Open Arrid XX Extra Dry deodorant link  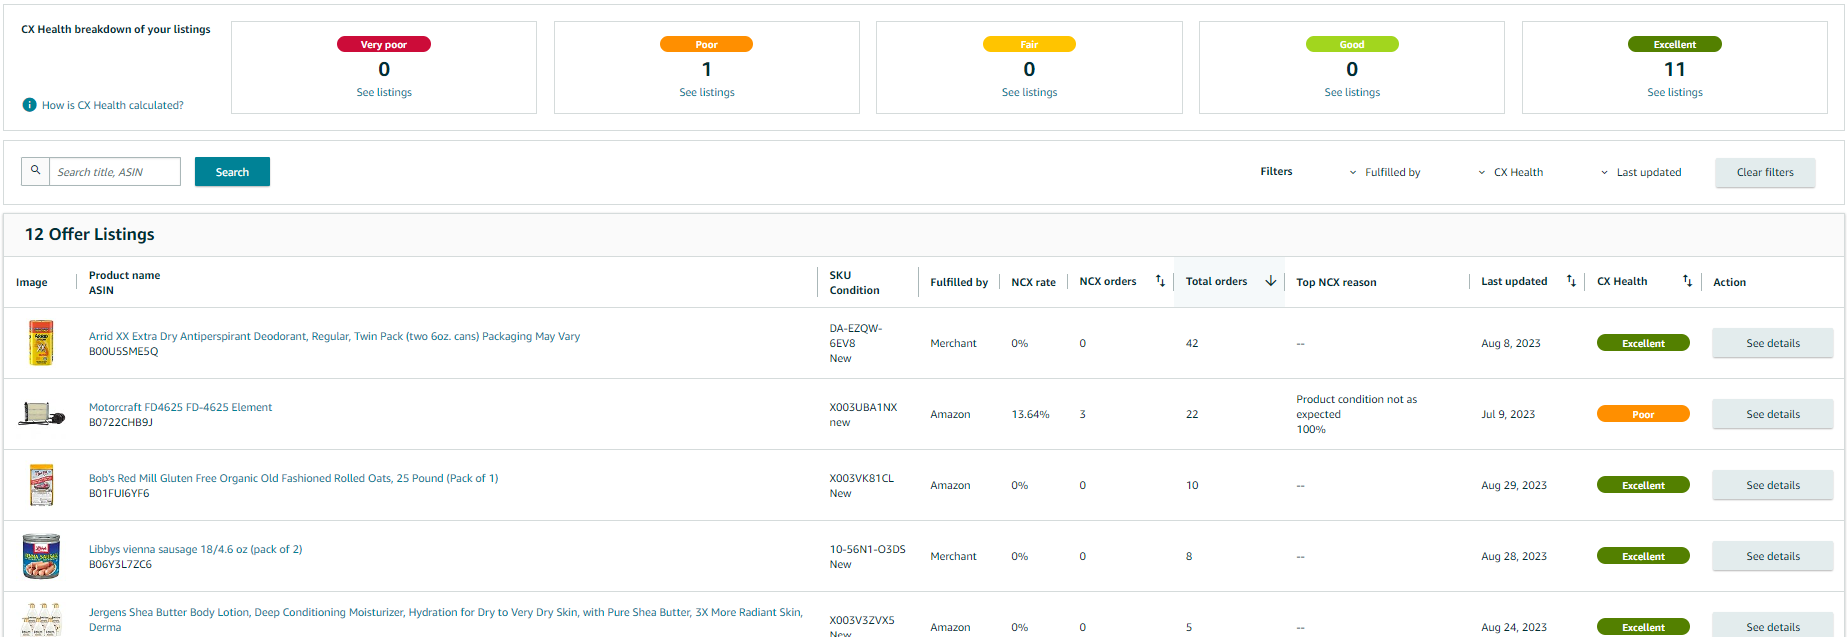tap(334, 336)
